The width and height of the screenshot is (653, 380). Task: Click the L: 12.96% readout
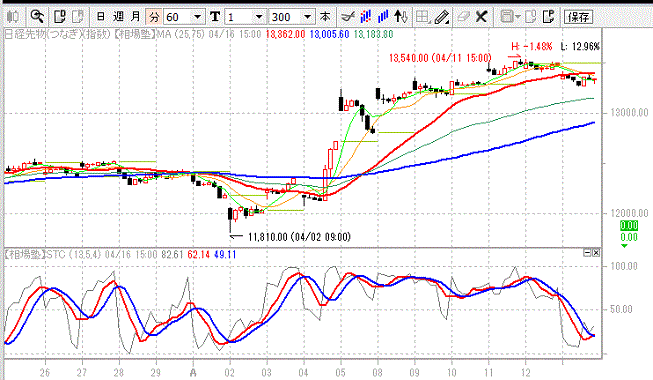(x=580, y=46)
